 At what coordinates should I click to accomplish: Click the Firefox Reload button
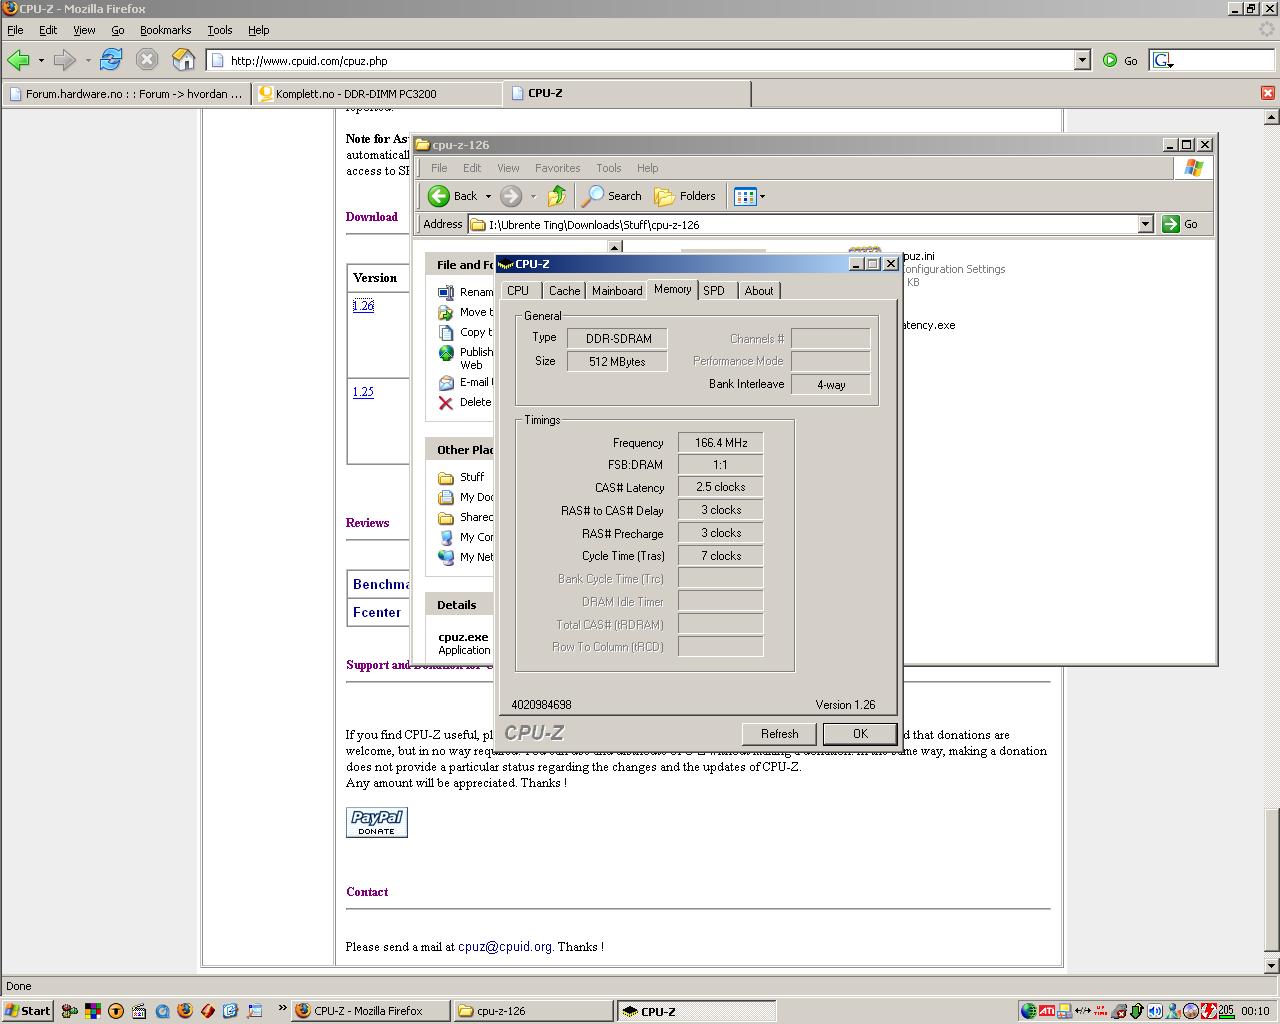click(x=110, y=60)
